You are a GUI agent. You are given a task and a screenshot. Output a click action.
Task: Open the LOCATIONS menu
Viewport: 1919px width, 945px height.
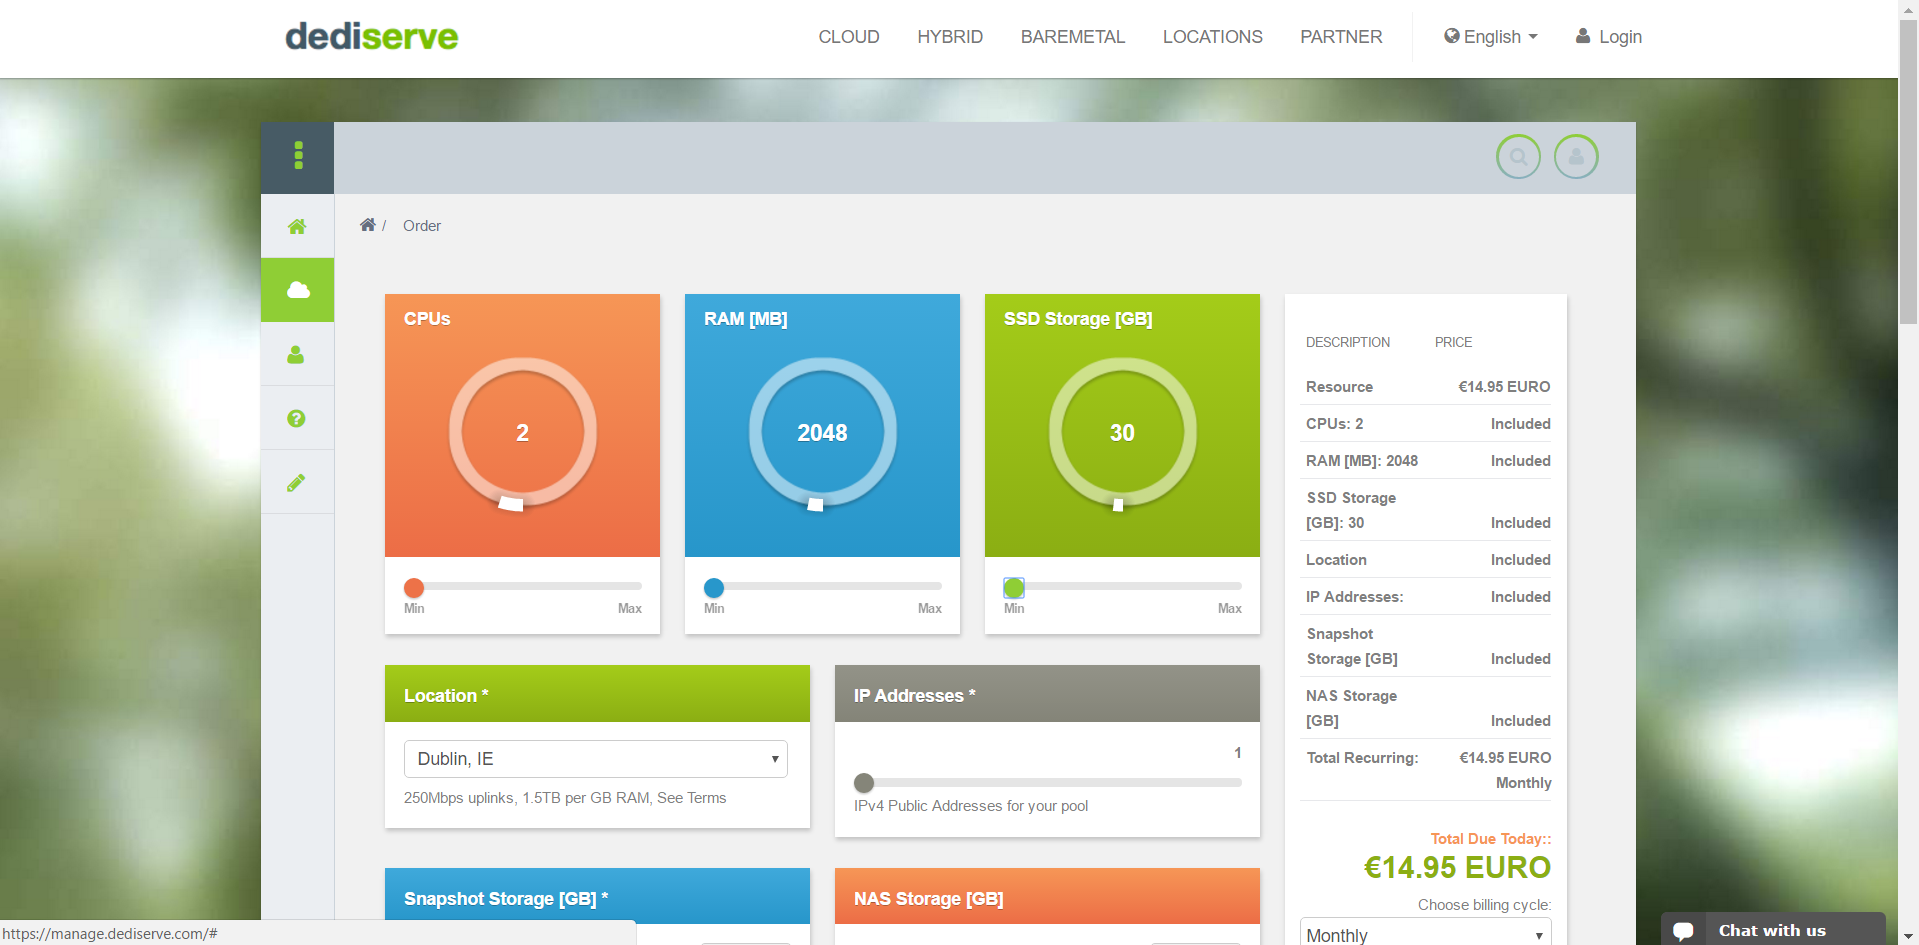coord(1213,37)
